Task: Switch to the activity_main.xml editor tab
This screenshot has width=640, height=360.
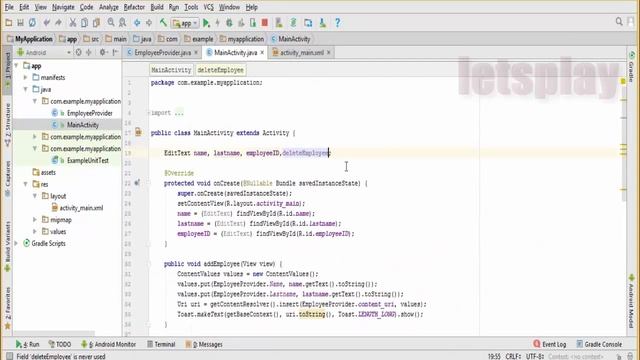Action: click(302, 53)
